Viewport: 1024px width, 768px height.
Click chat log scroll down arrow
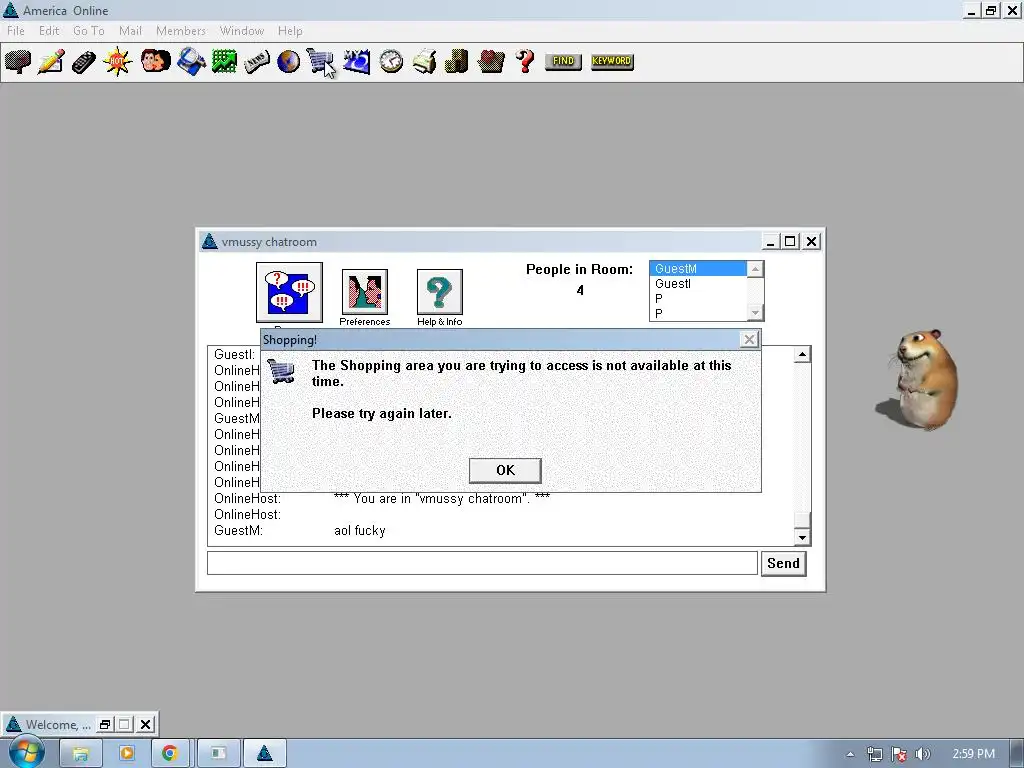pyautogui.click(x=802, y=537)
